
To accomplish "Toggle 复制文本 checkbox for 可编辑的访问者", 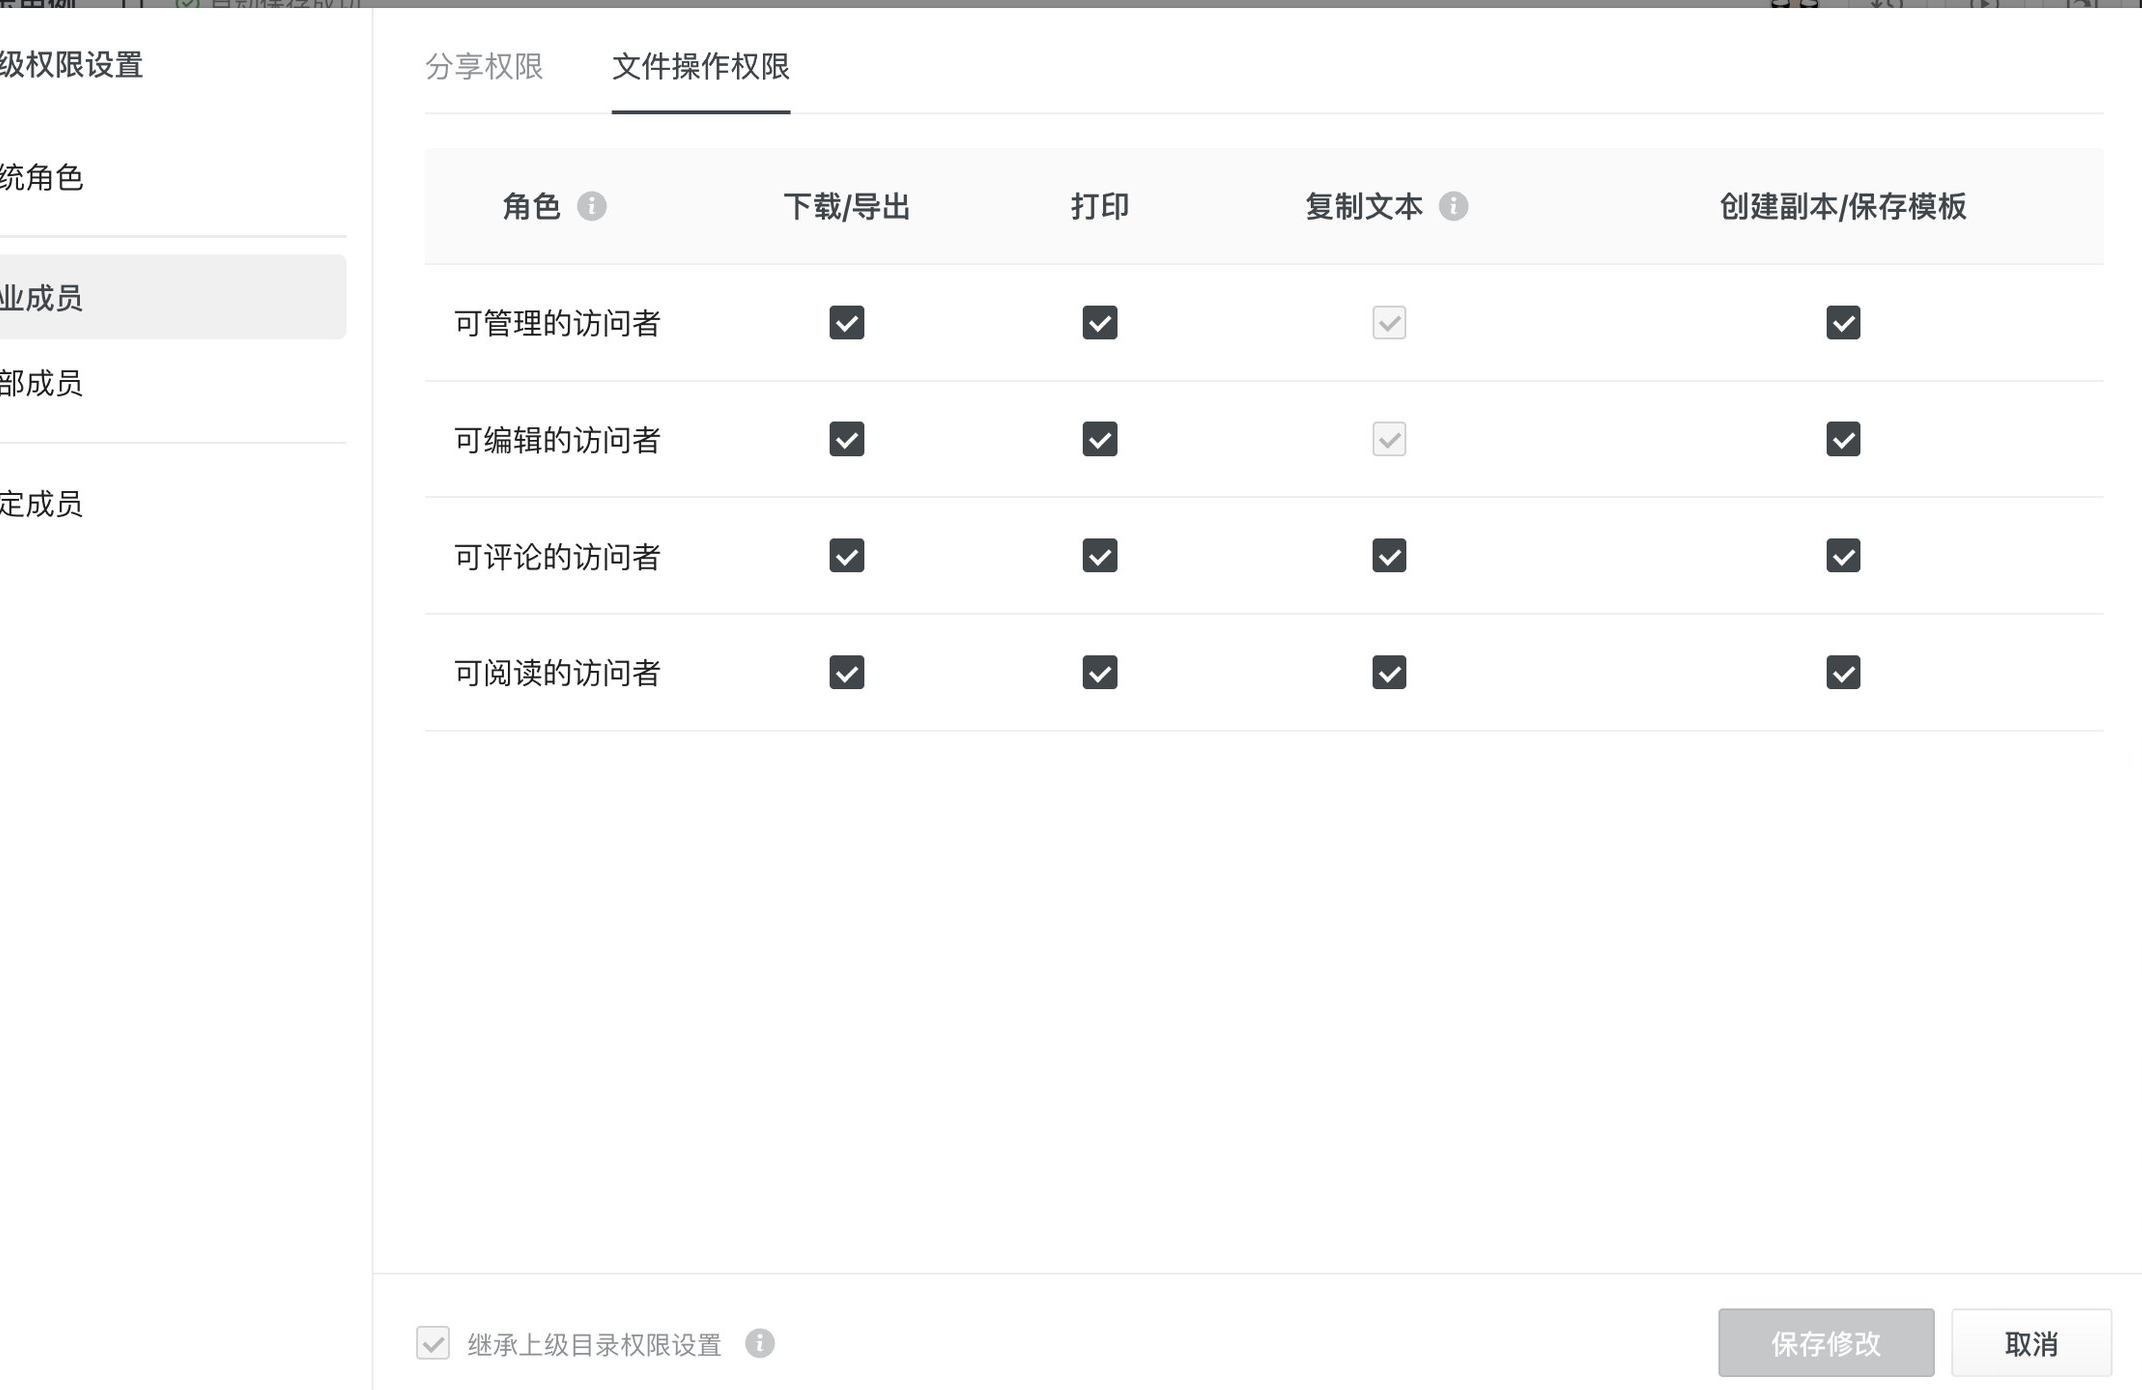I will pos(1389,439).
